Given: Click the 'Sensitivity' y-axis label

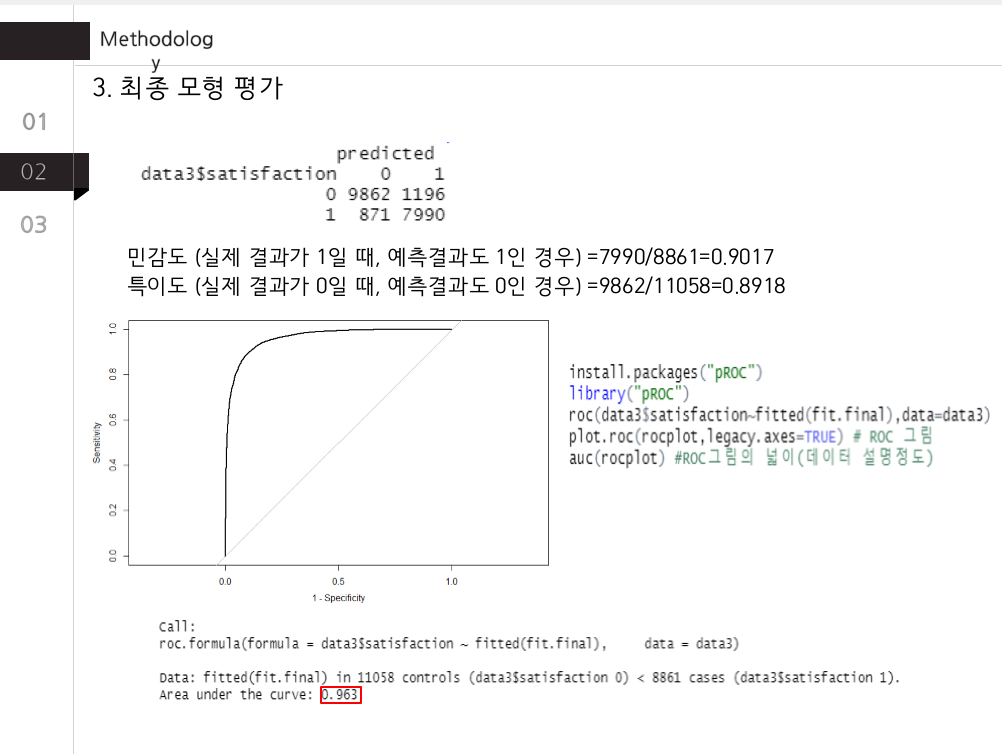Looking at the screenshot, I should tap(96, 442).
